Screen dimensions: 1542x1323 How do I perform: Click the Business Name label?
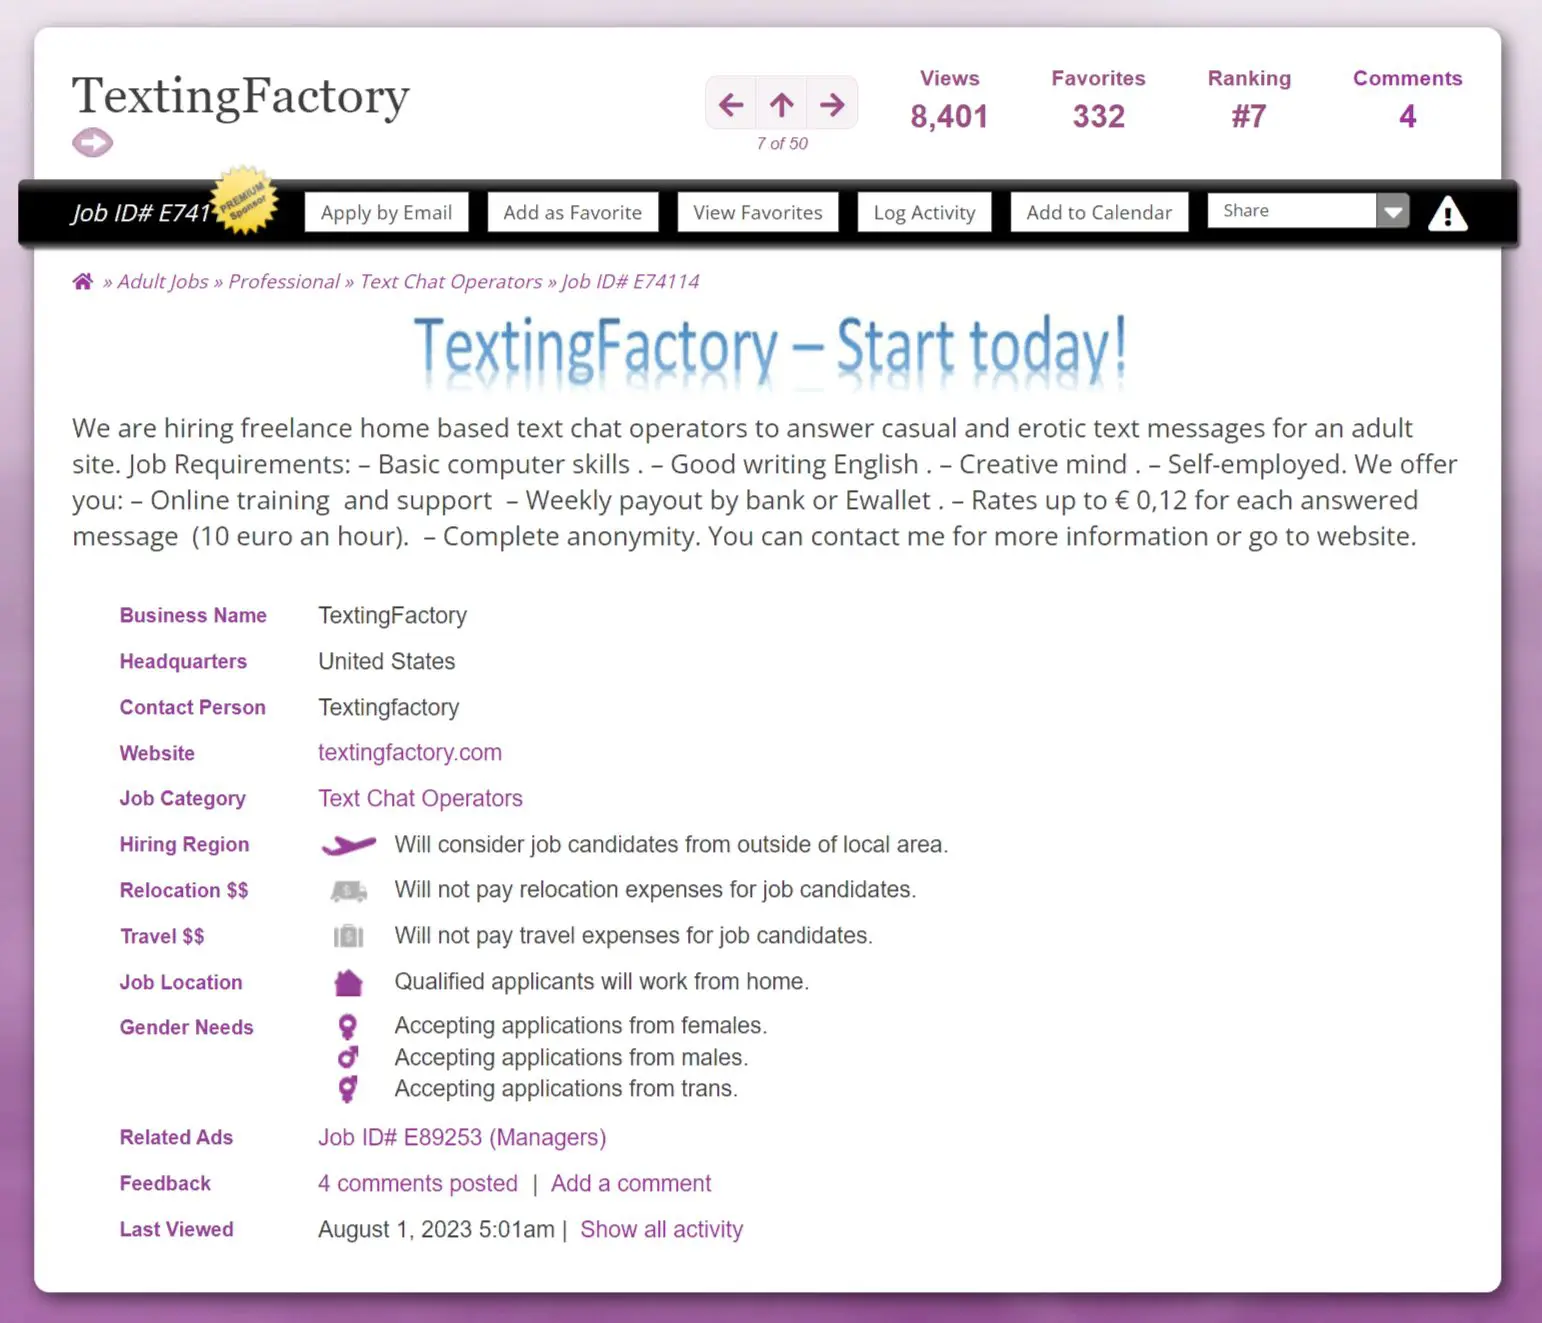[193, 615]
